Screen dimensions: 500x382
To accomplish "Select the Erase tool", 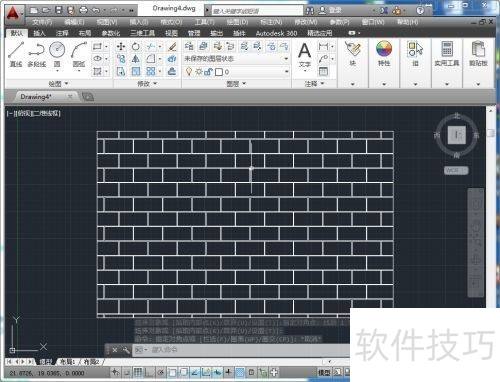I will click(172, 46).
